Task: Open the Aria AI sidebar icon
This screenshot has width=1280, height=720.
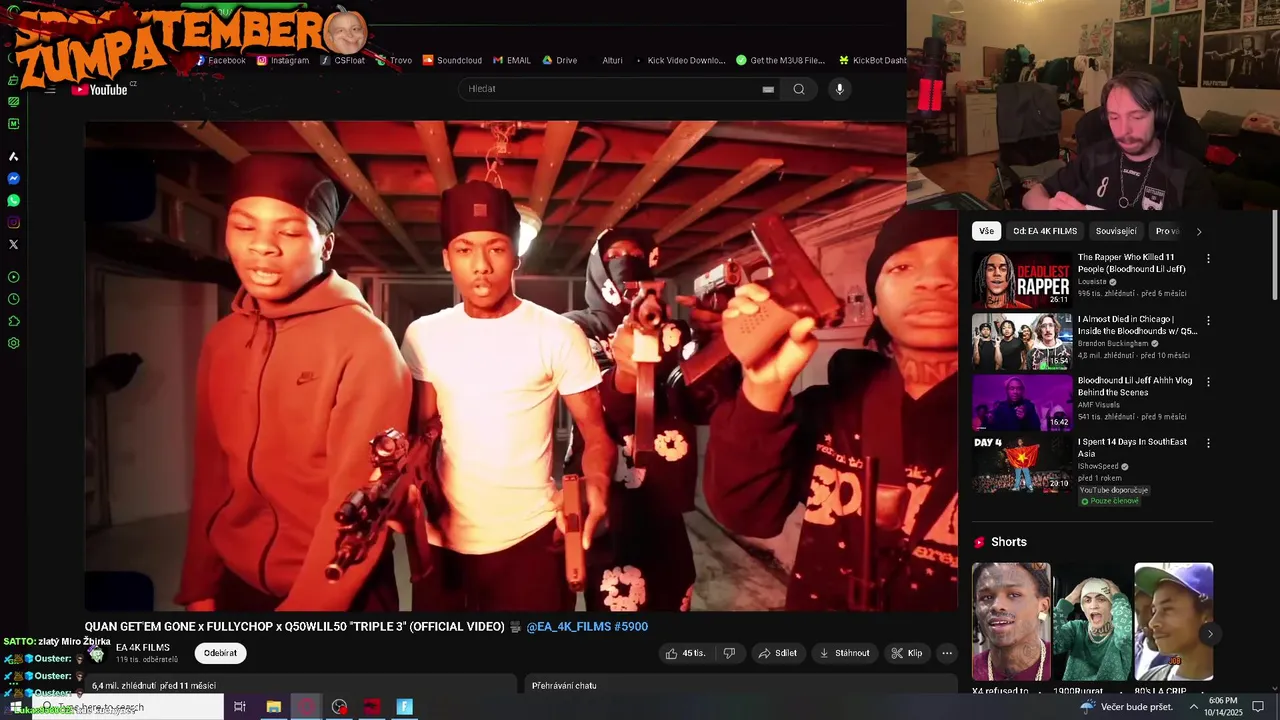Action: tap(13, 157)
